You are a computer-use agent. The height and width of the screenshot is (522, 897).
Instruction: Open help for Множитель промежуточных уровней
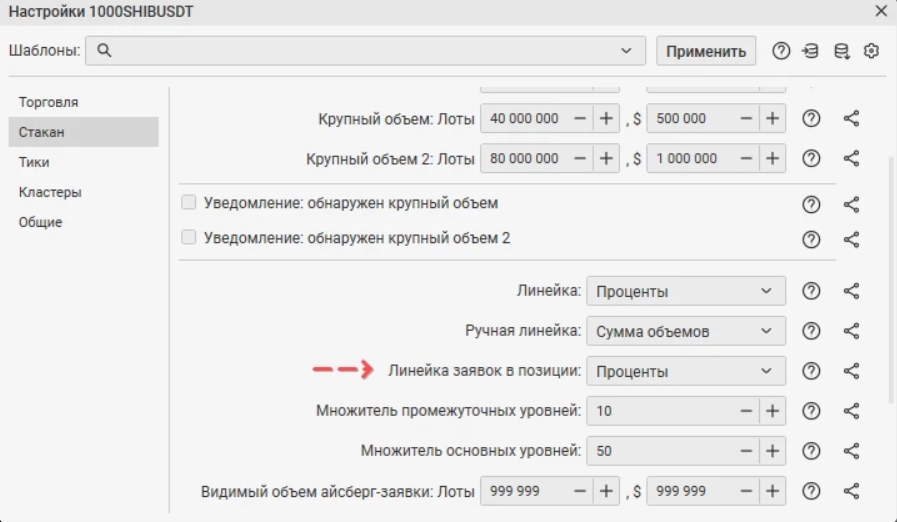coord(811,411)
